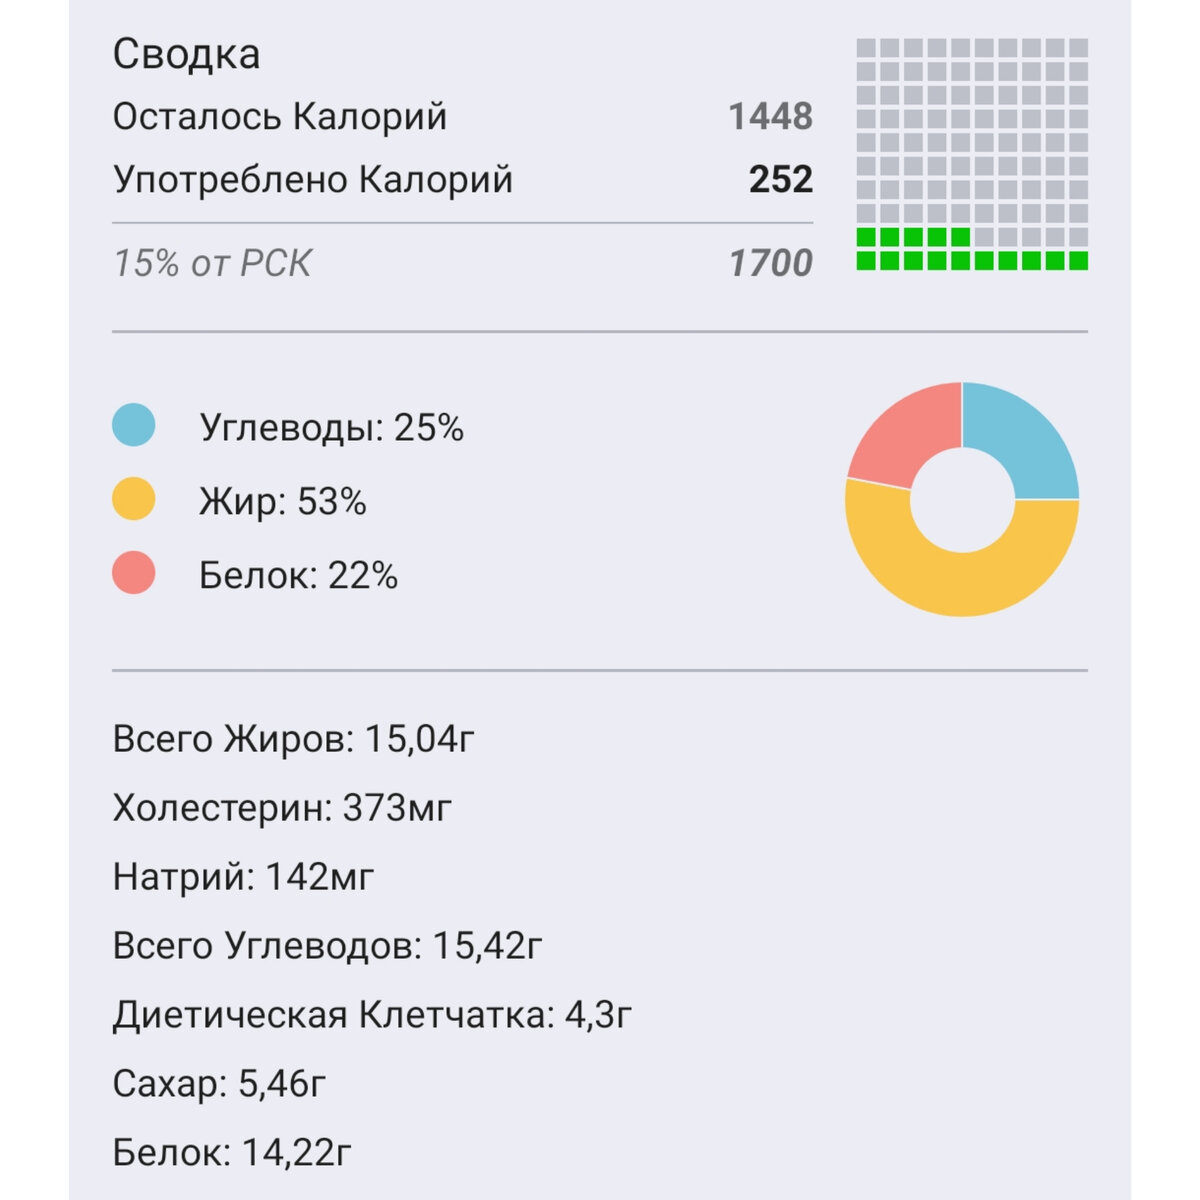Select the Белок: 22% label

(299, 576)
